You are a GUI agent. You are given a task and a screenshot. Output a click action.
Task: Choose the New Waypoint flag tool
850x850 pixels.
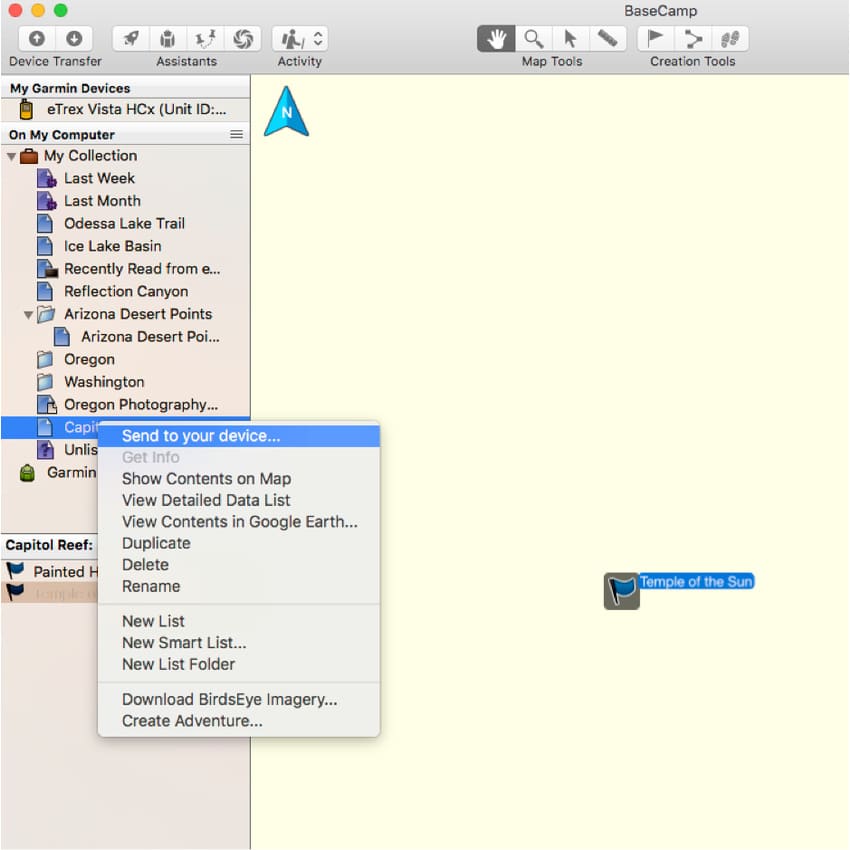(656, 39)
